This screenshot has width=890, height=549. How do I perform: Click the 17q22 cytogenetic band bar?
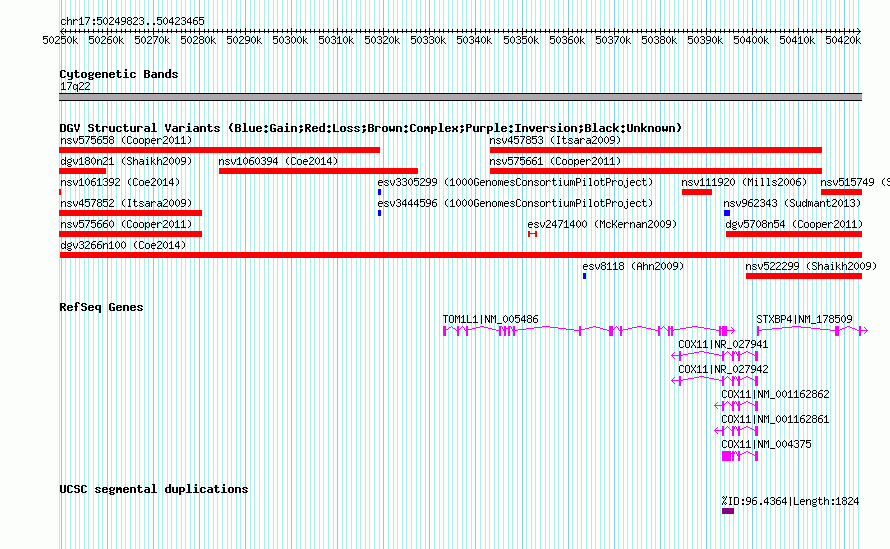coord(460,97)
